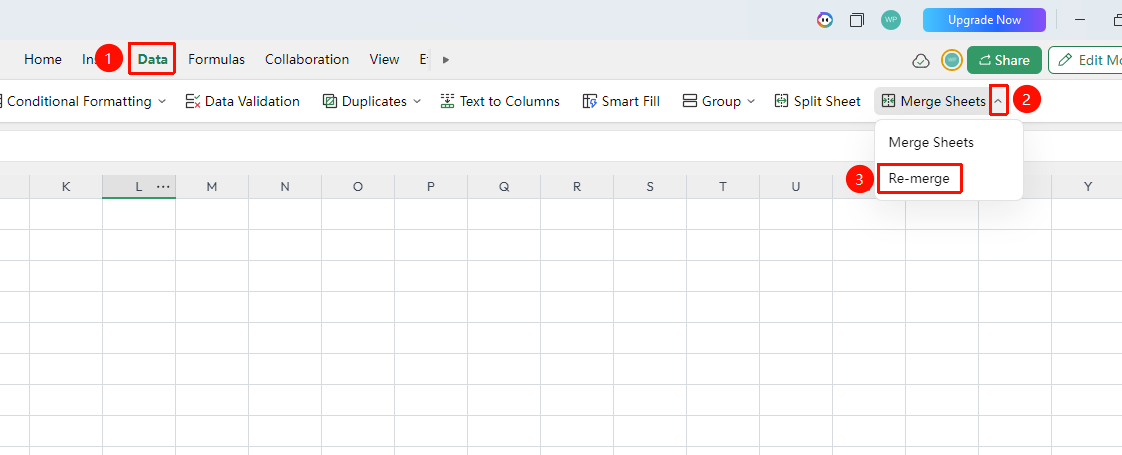
Task: Select column U header
Action: 796,187
